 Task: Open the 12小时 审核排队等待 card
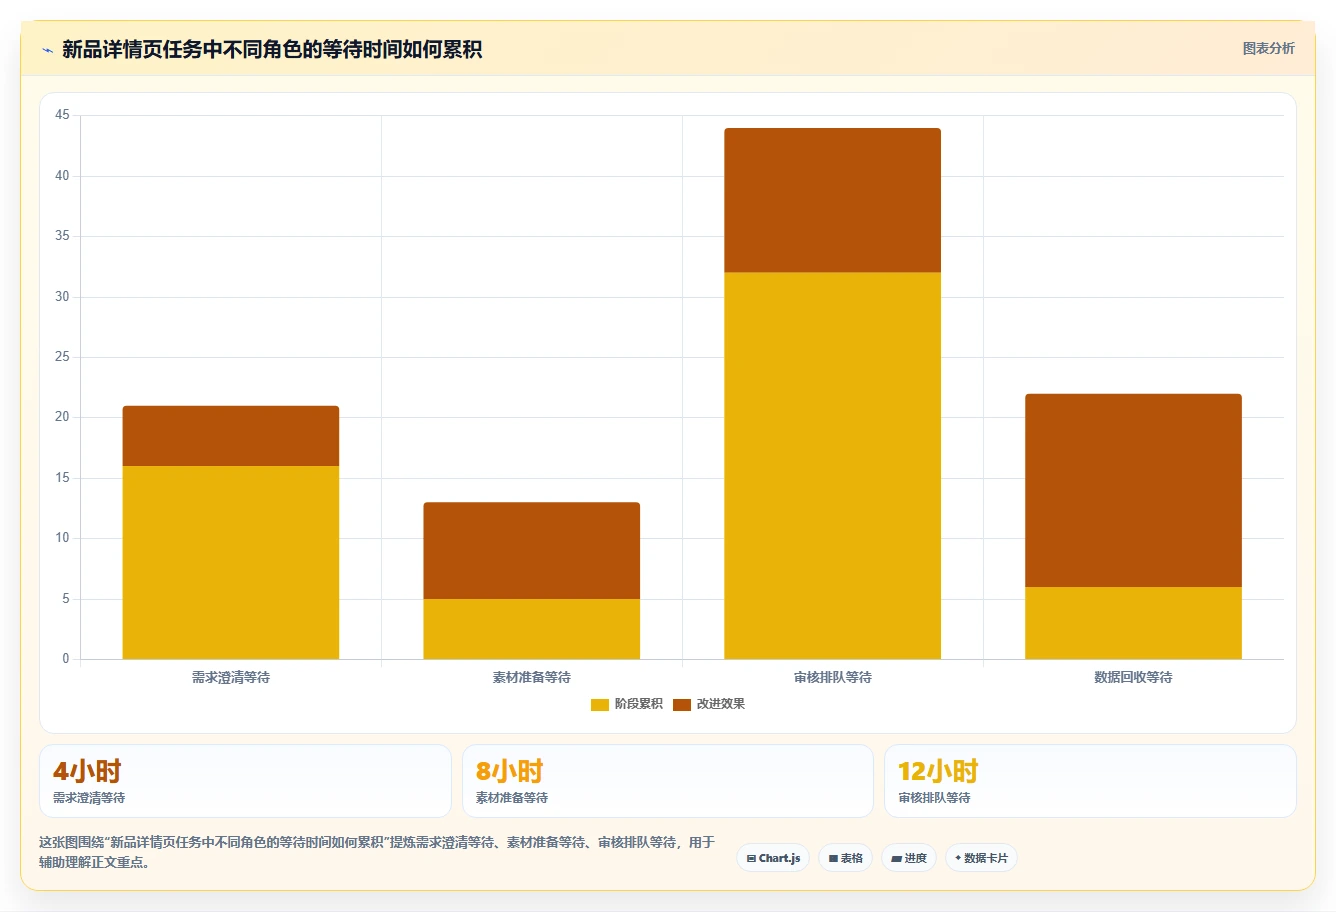1090,781
